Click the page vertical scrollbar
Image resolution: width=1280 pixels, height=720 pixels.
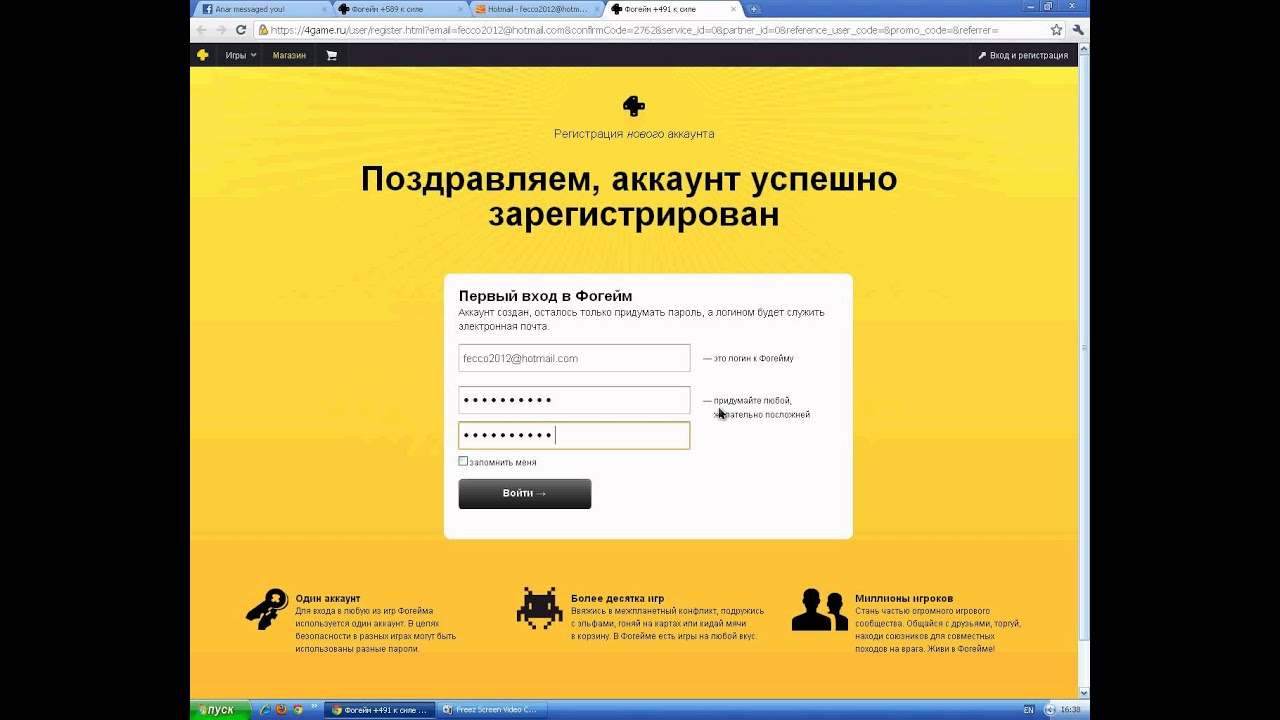tap(1084, 350)
